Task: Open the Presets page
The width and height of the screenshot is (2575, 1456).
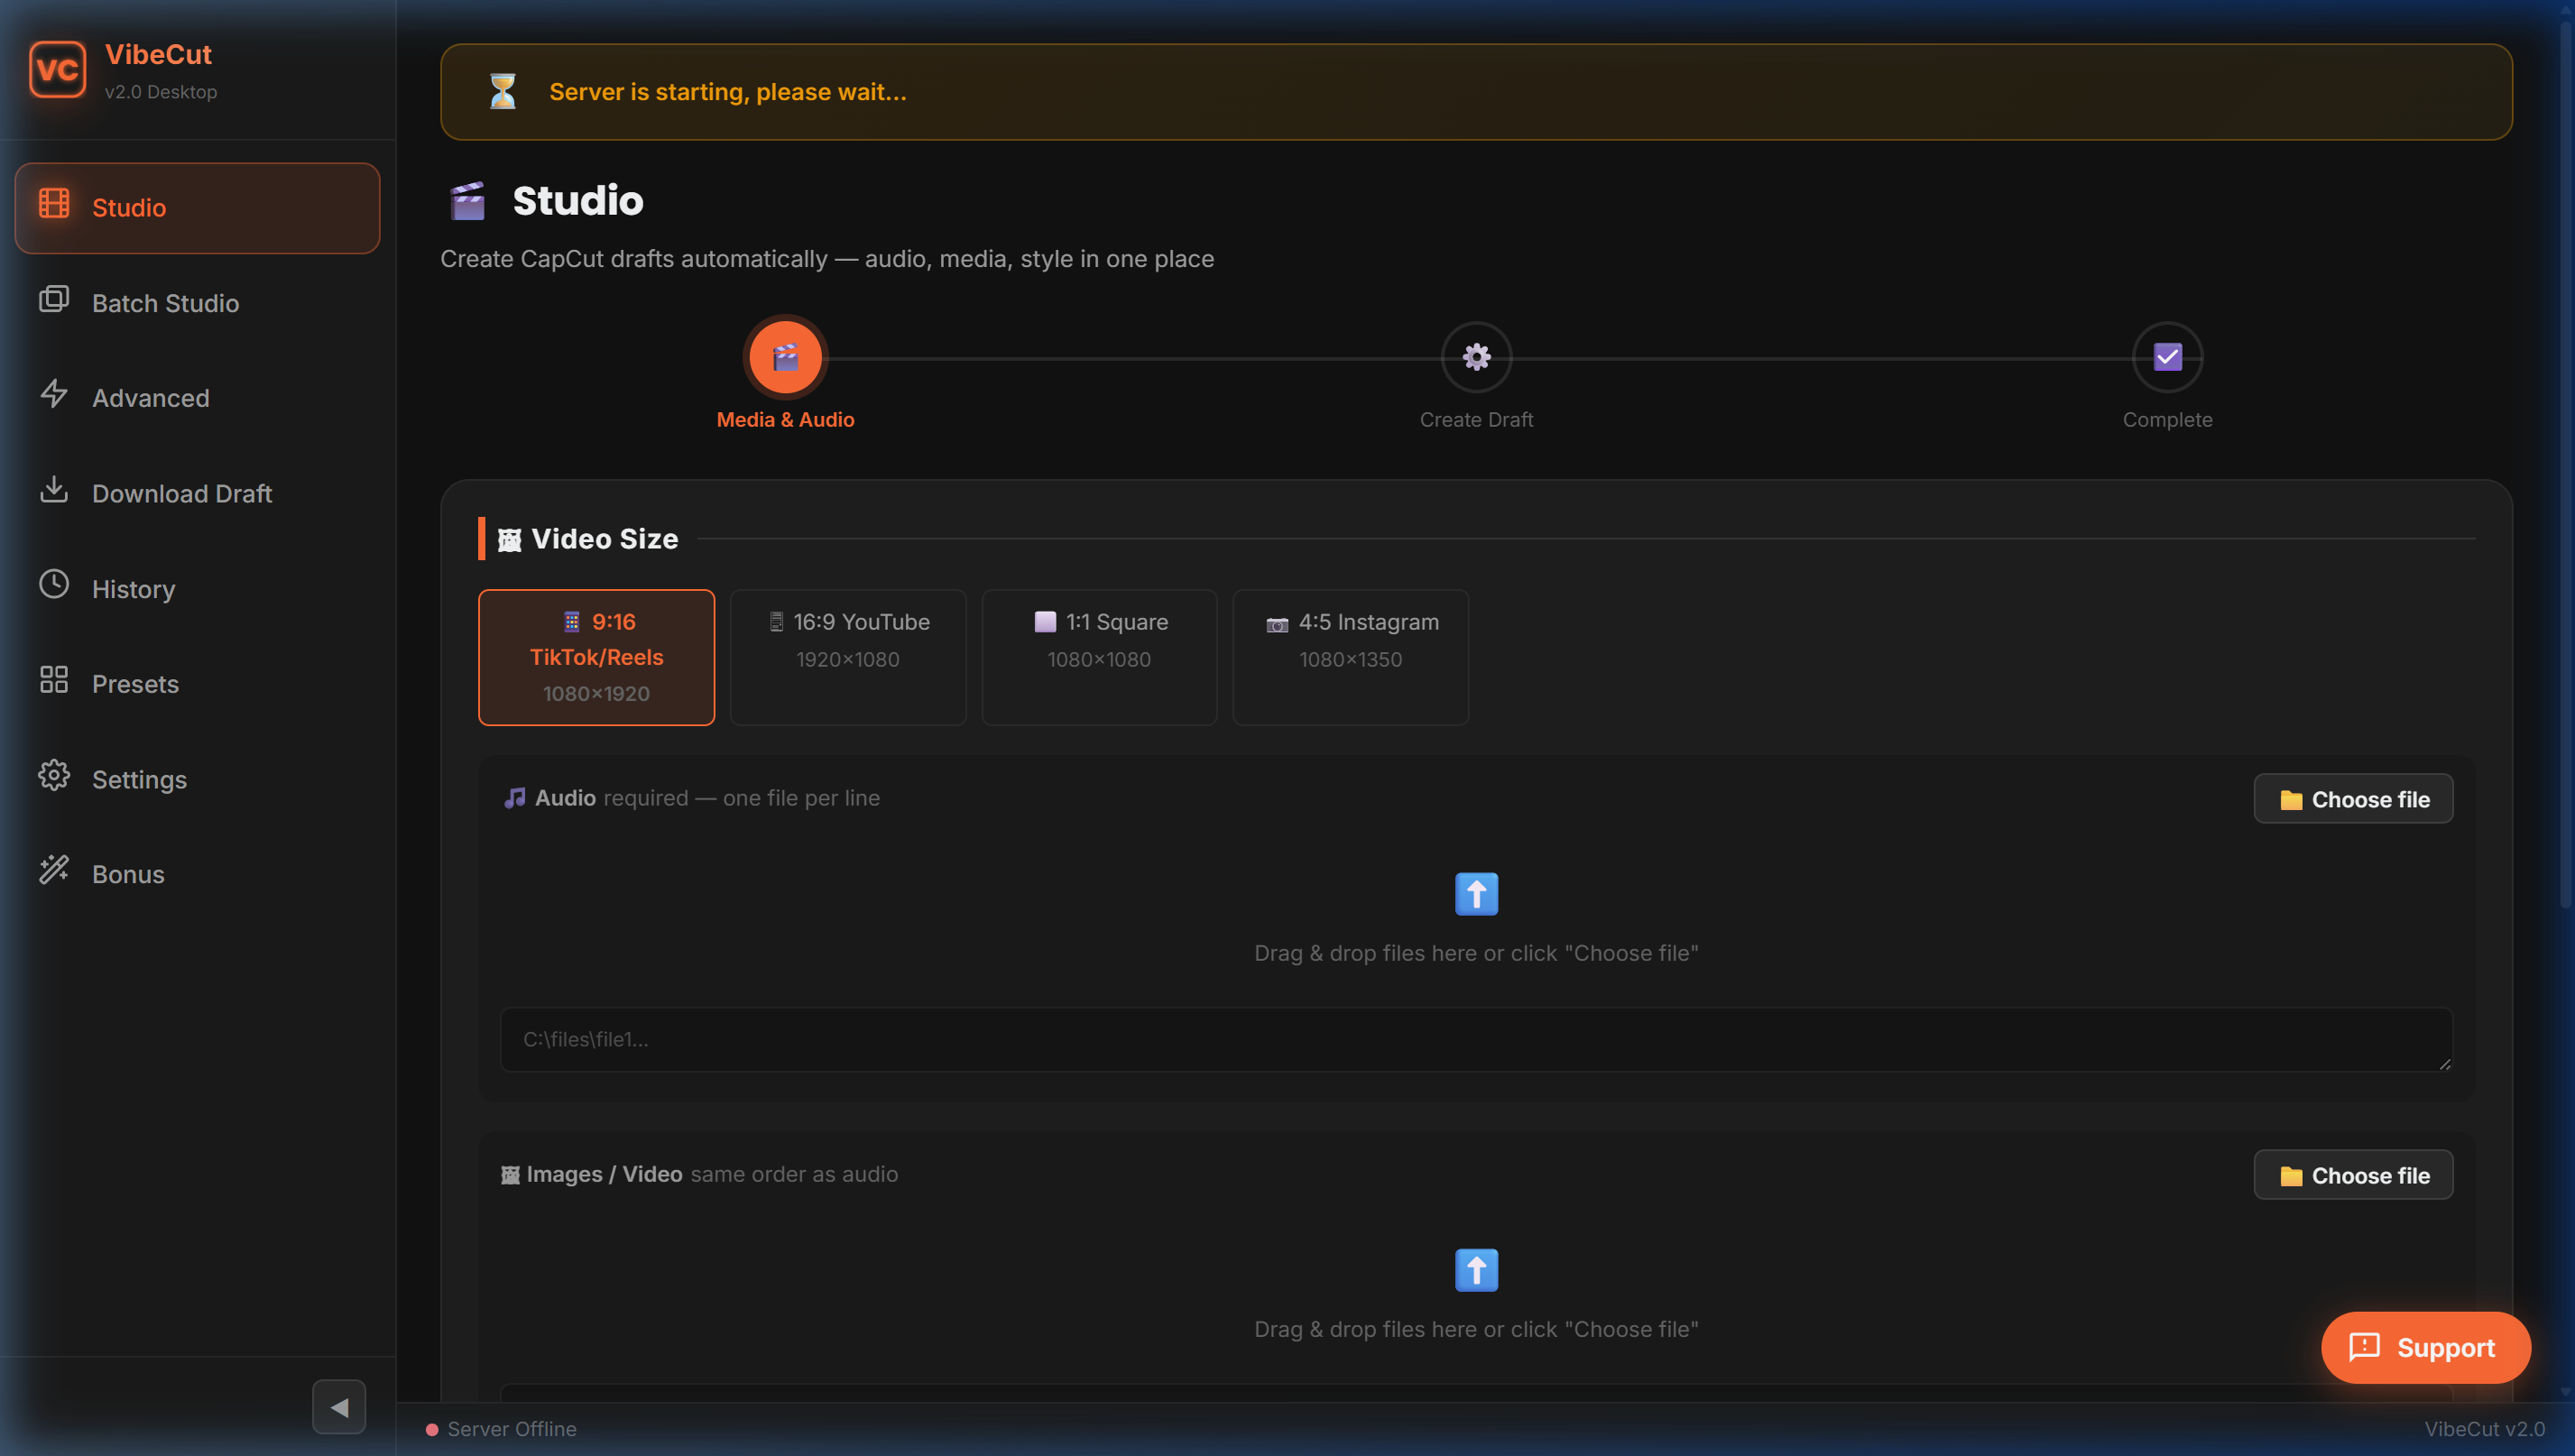Action: [197, 684]
